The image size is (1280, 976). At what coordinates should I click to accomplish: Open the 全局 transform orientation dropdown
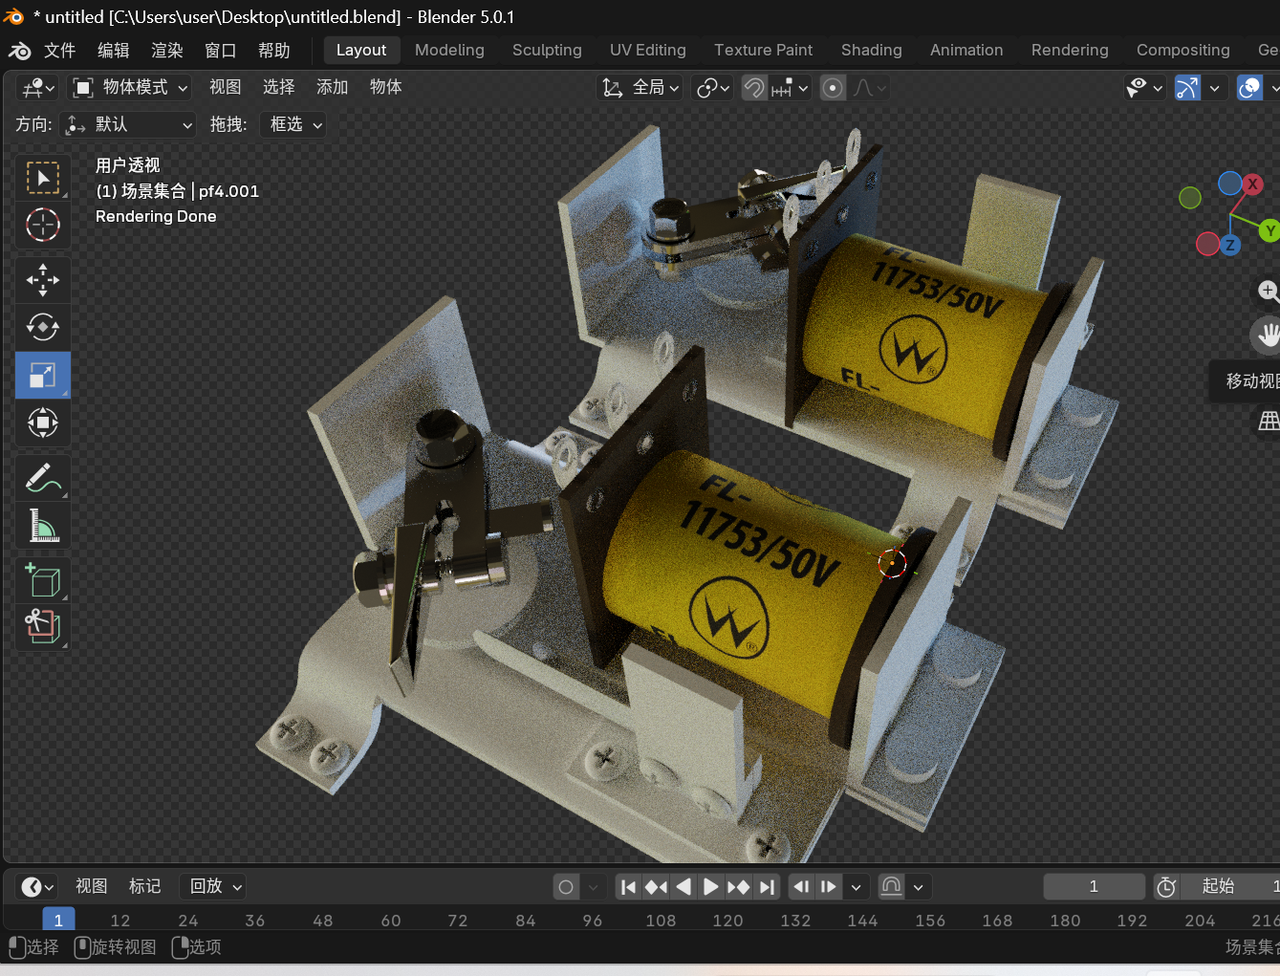pyautogui.click(x=640, y=88)
